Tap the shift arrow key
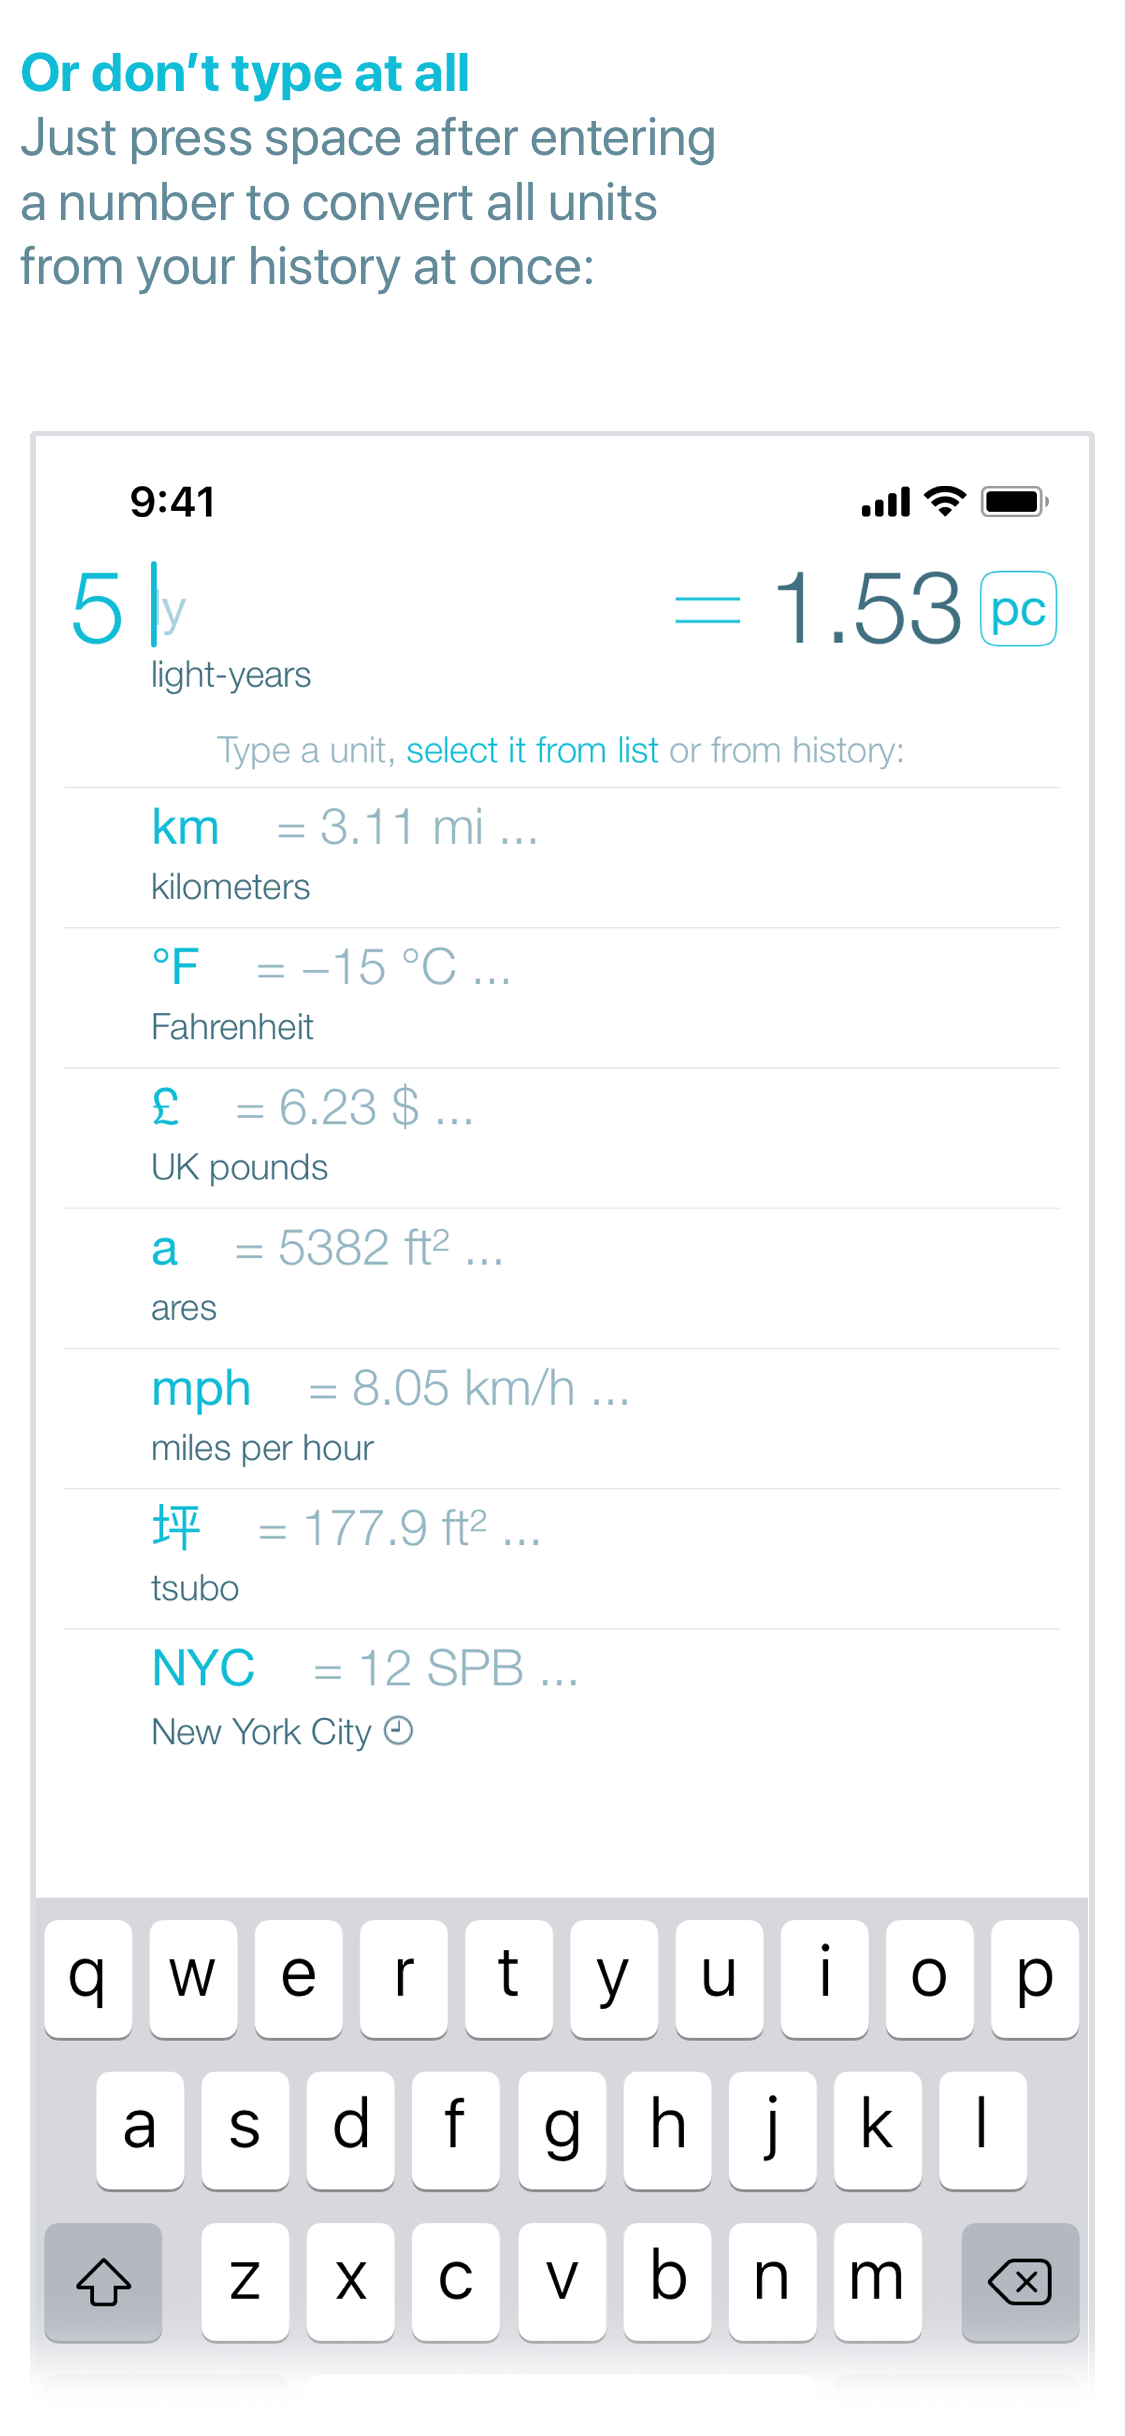Screen dimensions: 1125x2436 coord(104,2282)
